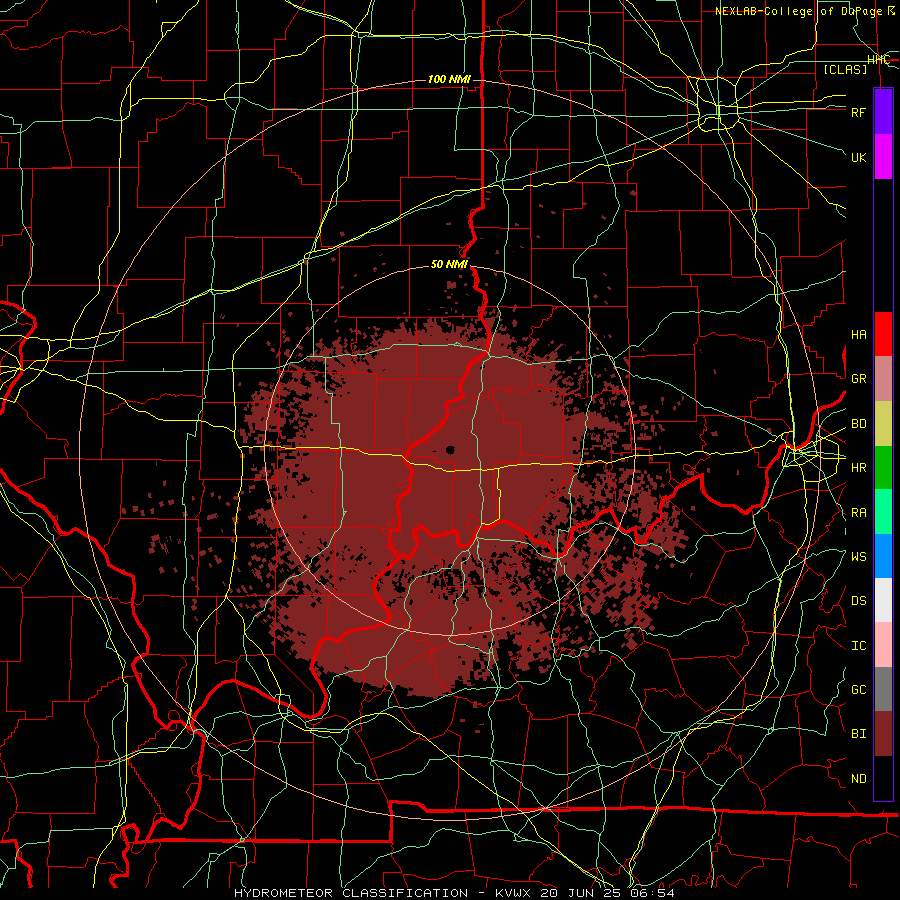Click the DS white legend swatch

point(883,600)
